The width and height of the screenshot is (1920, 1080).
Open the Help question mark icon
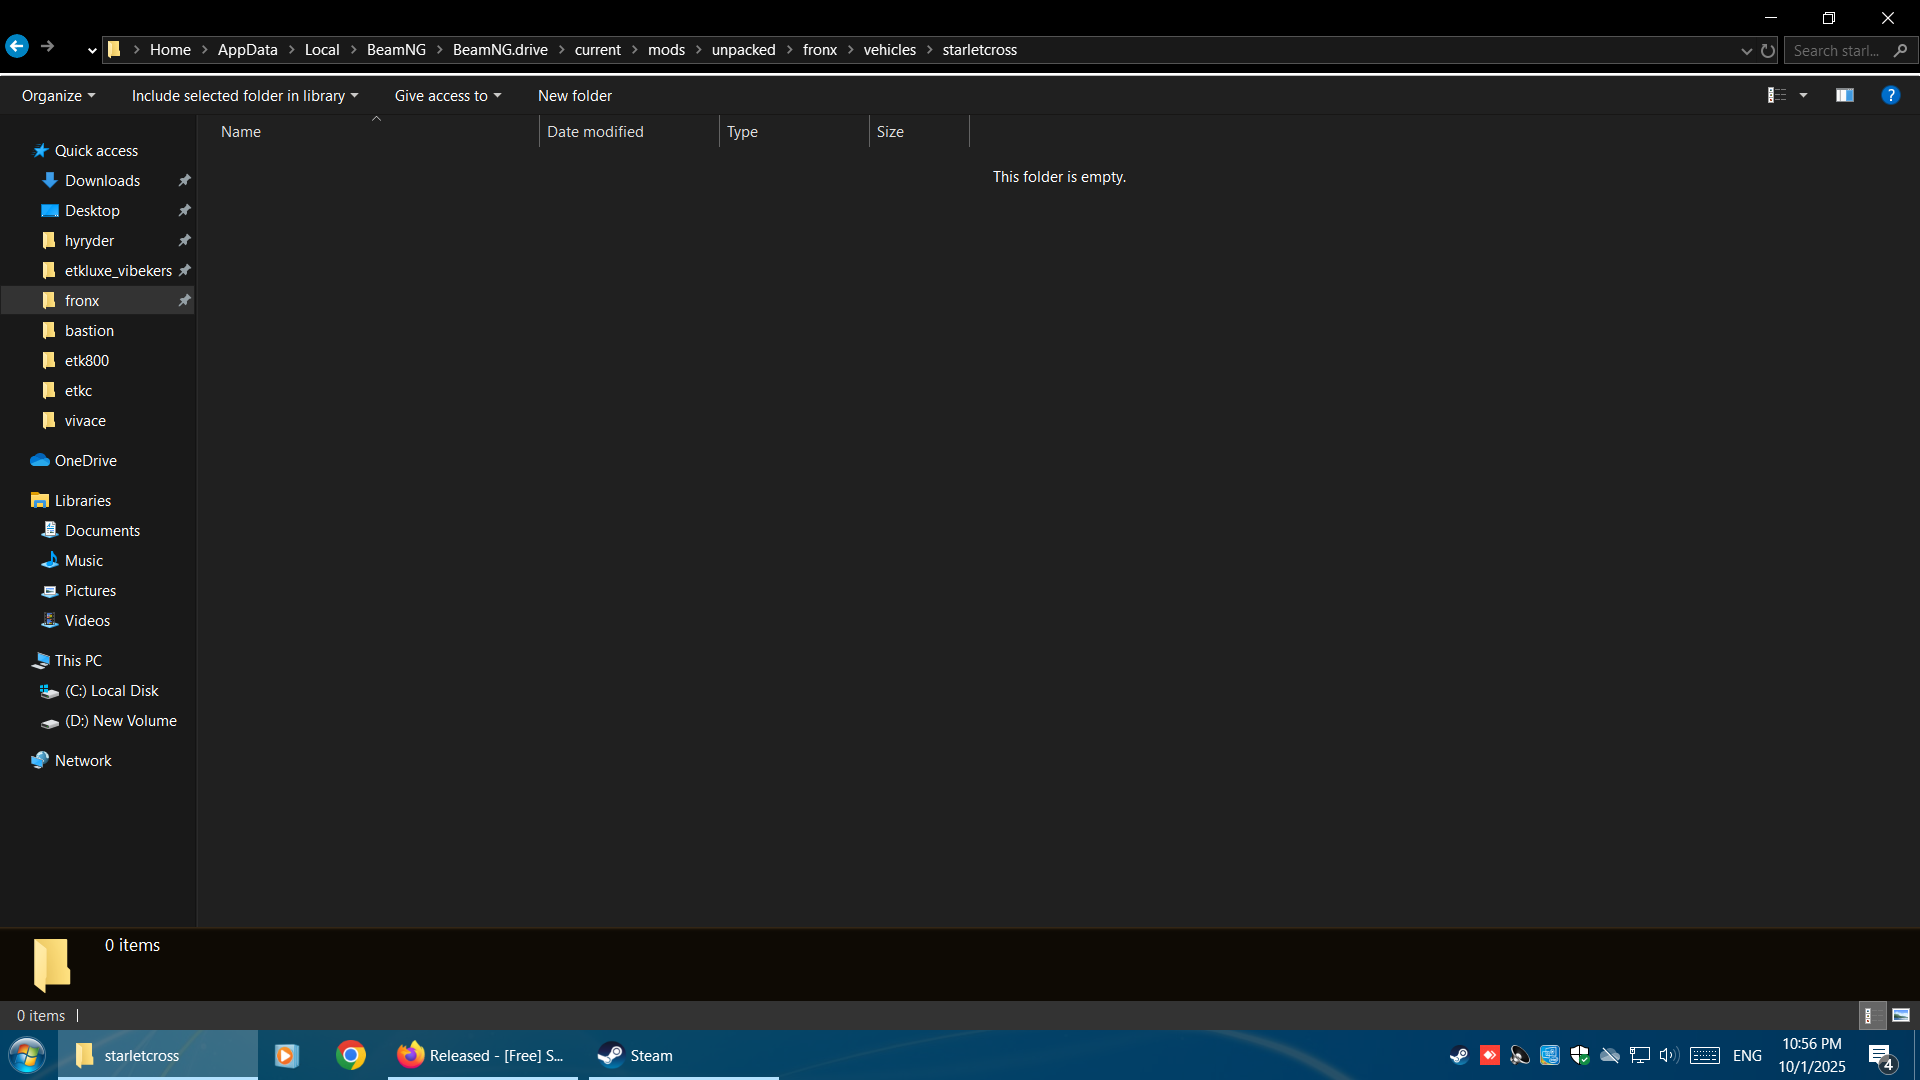point(1890,95)
